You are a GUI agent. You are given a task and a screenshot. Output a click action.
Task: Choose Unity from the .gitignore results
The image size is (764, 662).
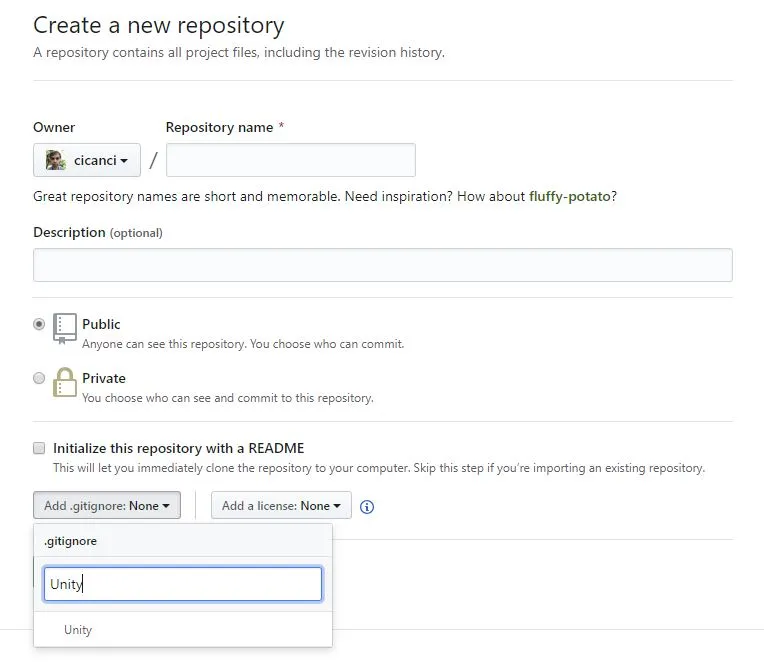tap(183, 629)
